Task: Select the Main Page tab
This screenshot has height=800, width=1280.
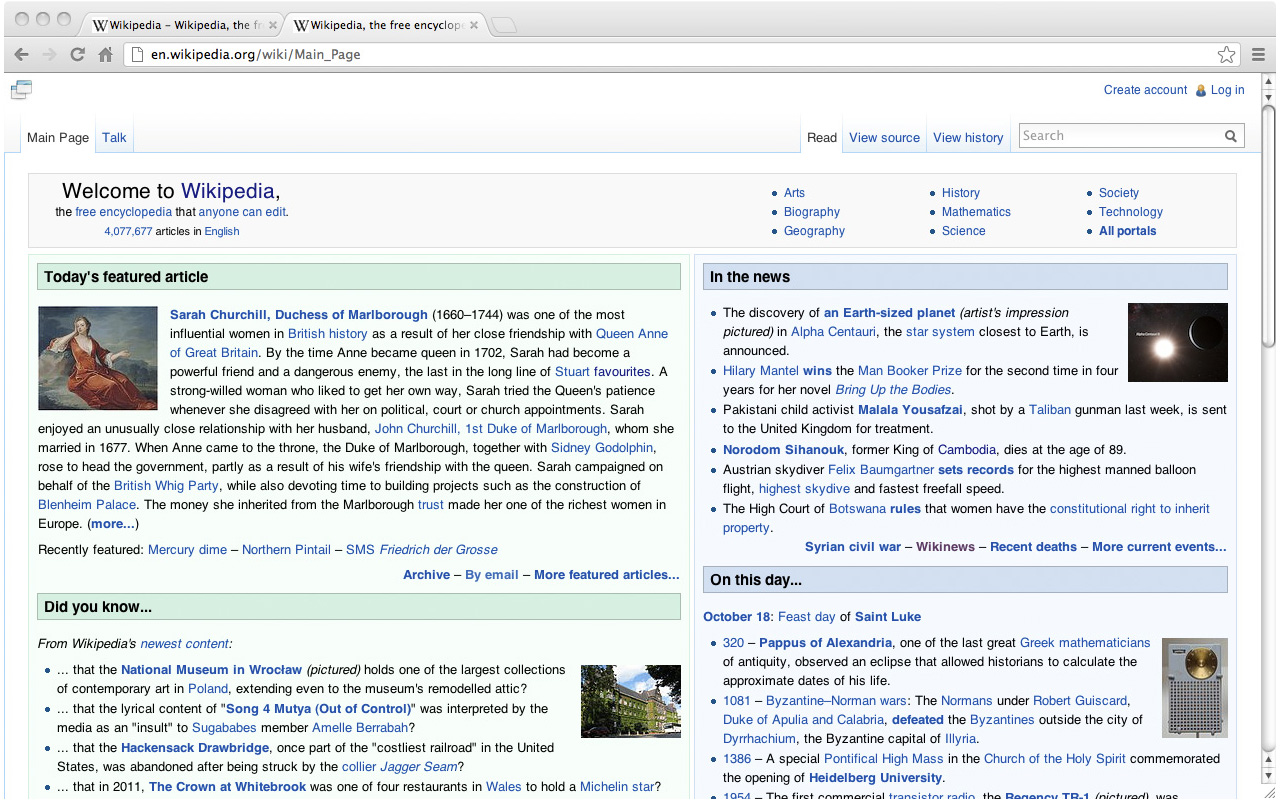Action: coord(58,138)
